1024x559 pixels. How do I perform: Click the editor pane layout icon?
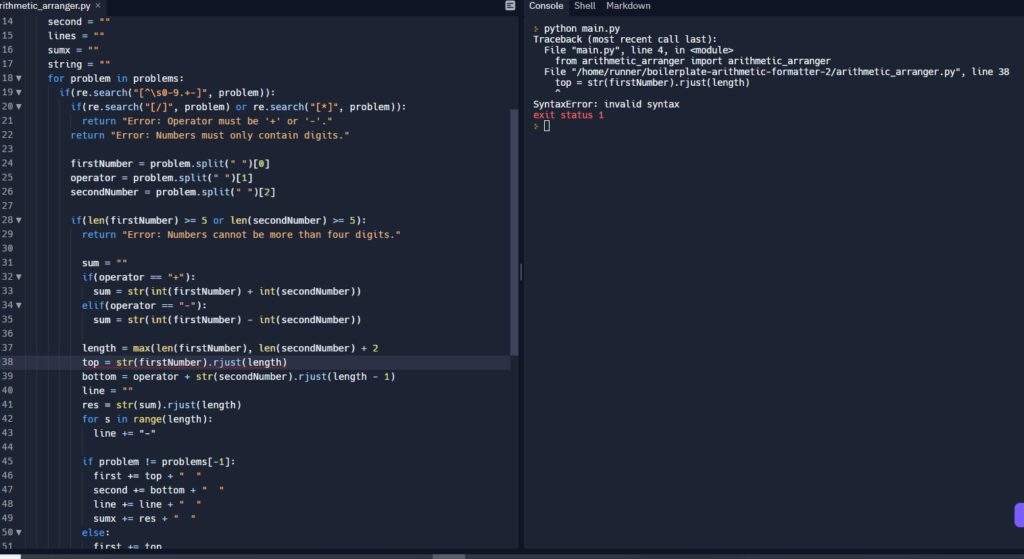[x=511, y=6]
